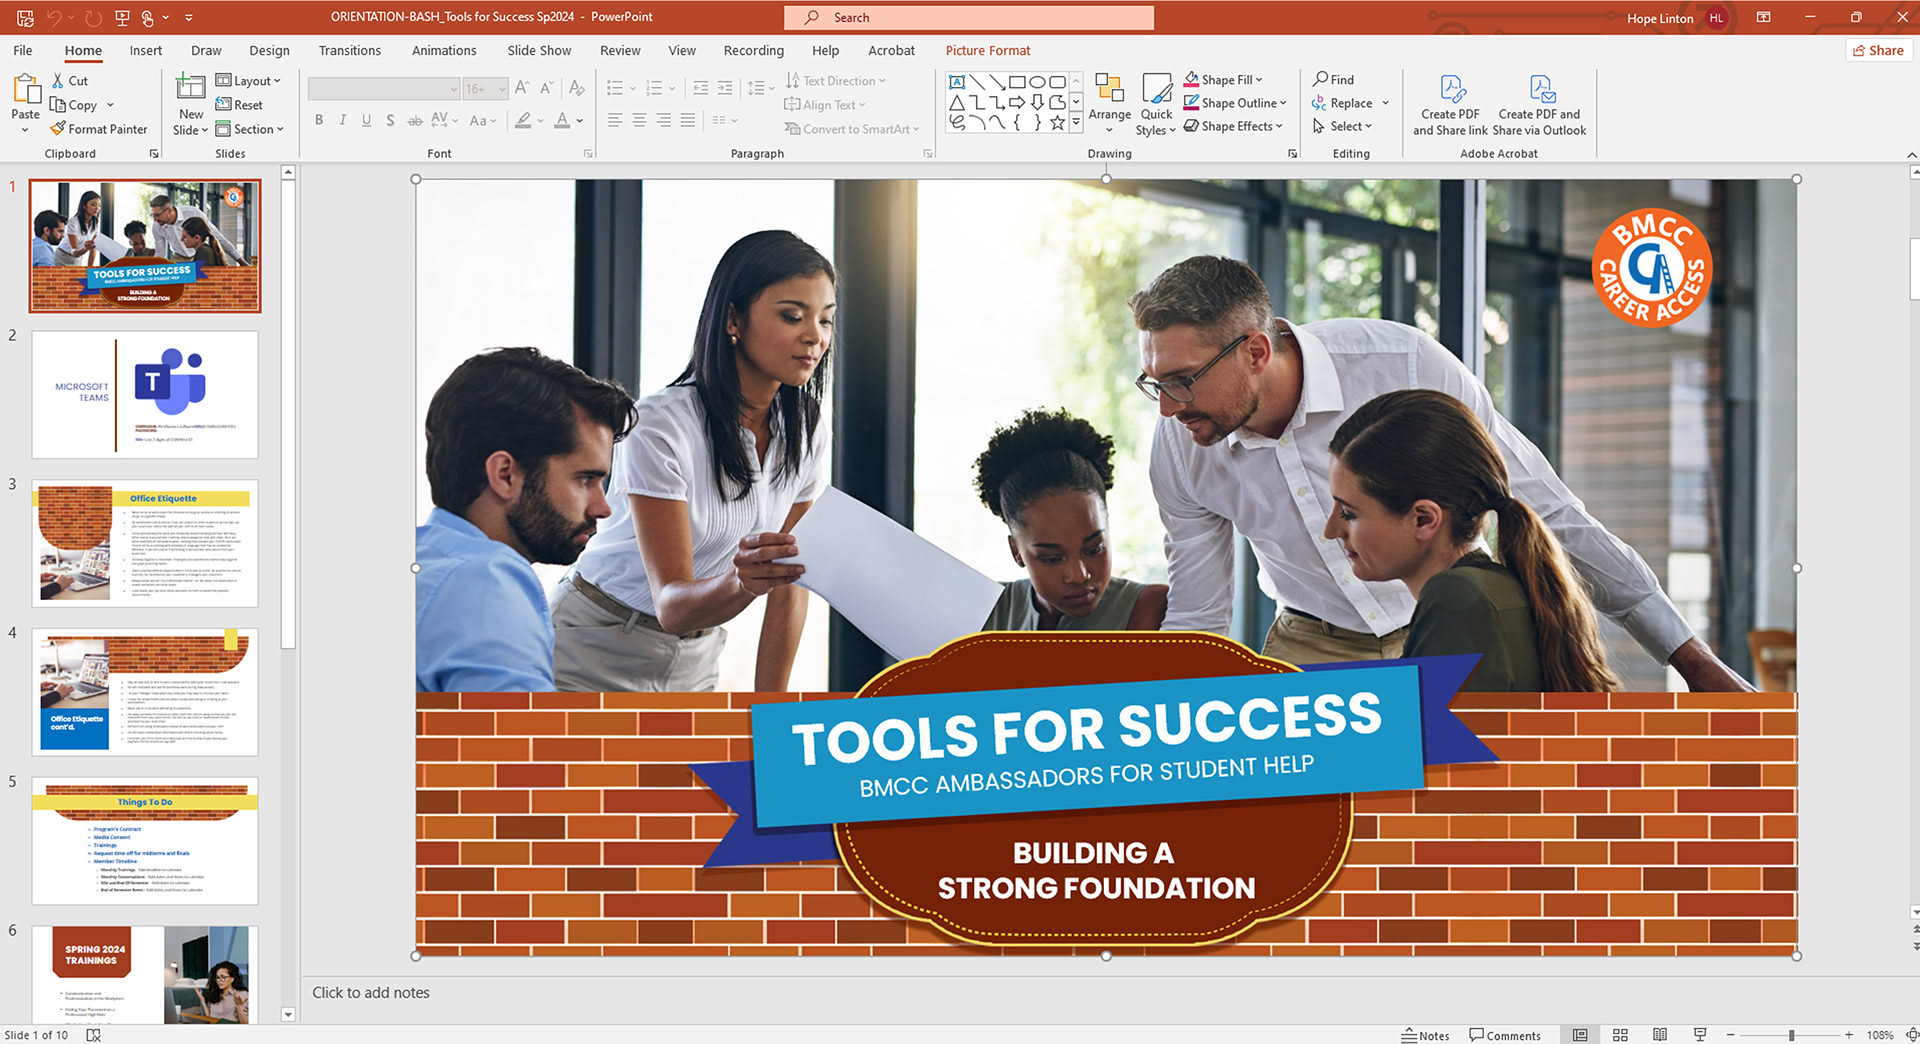
Task: Select the Oval shape in gallery
Action: (1037, 82)
